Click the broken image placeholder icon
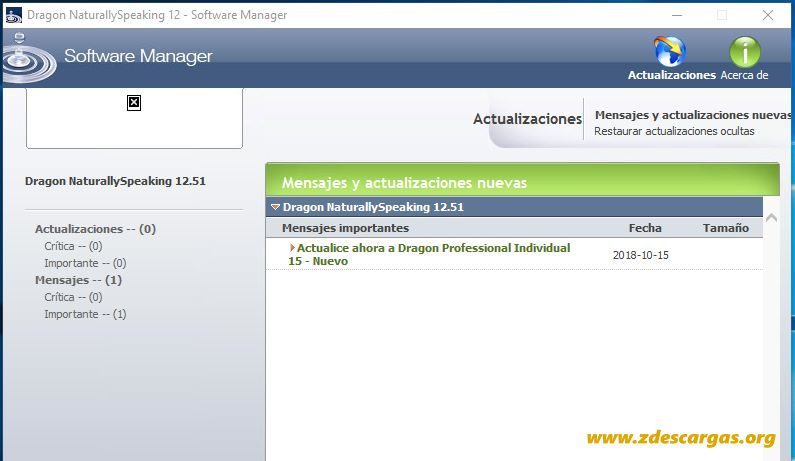The width and height of the screenshot is (795, 461). click(134, 103)
